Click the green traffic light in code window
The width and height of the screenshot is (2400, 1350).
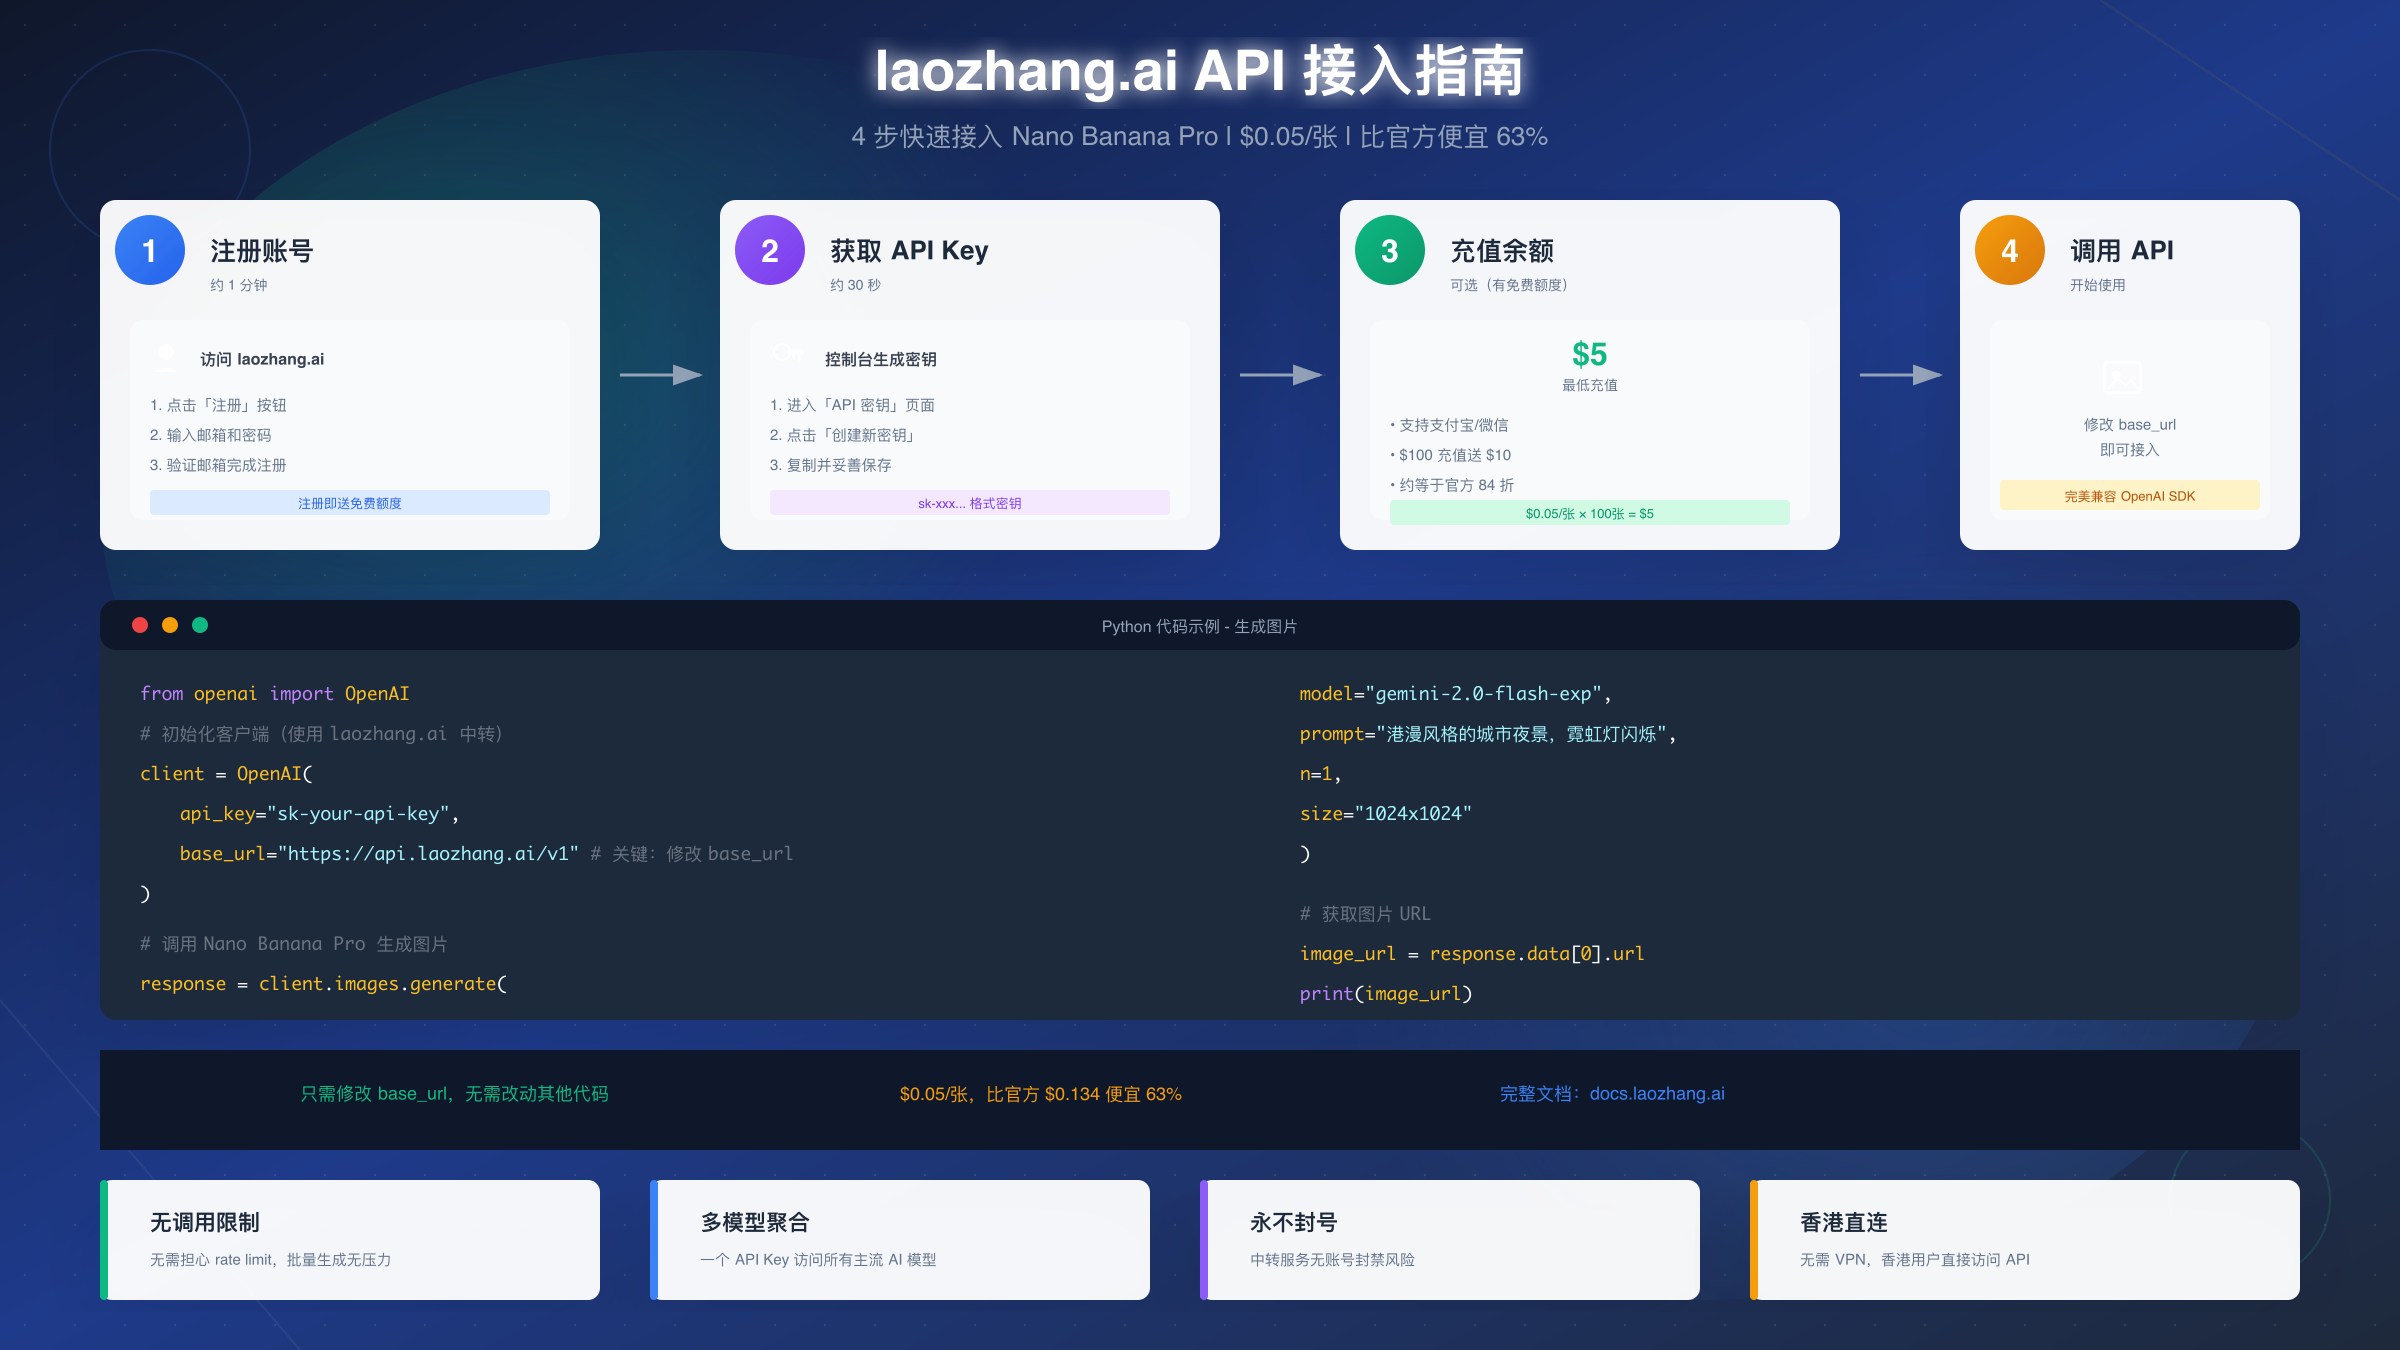pyautogui.click(x=201, y=624)
